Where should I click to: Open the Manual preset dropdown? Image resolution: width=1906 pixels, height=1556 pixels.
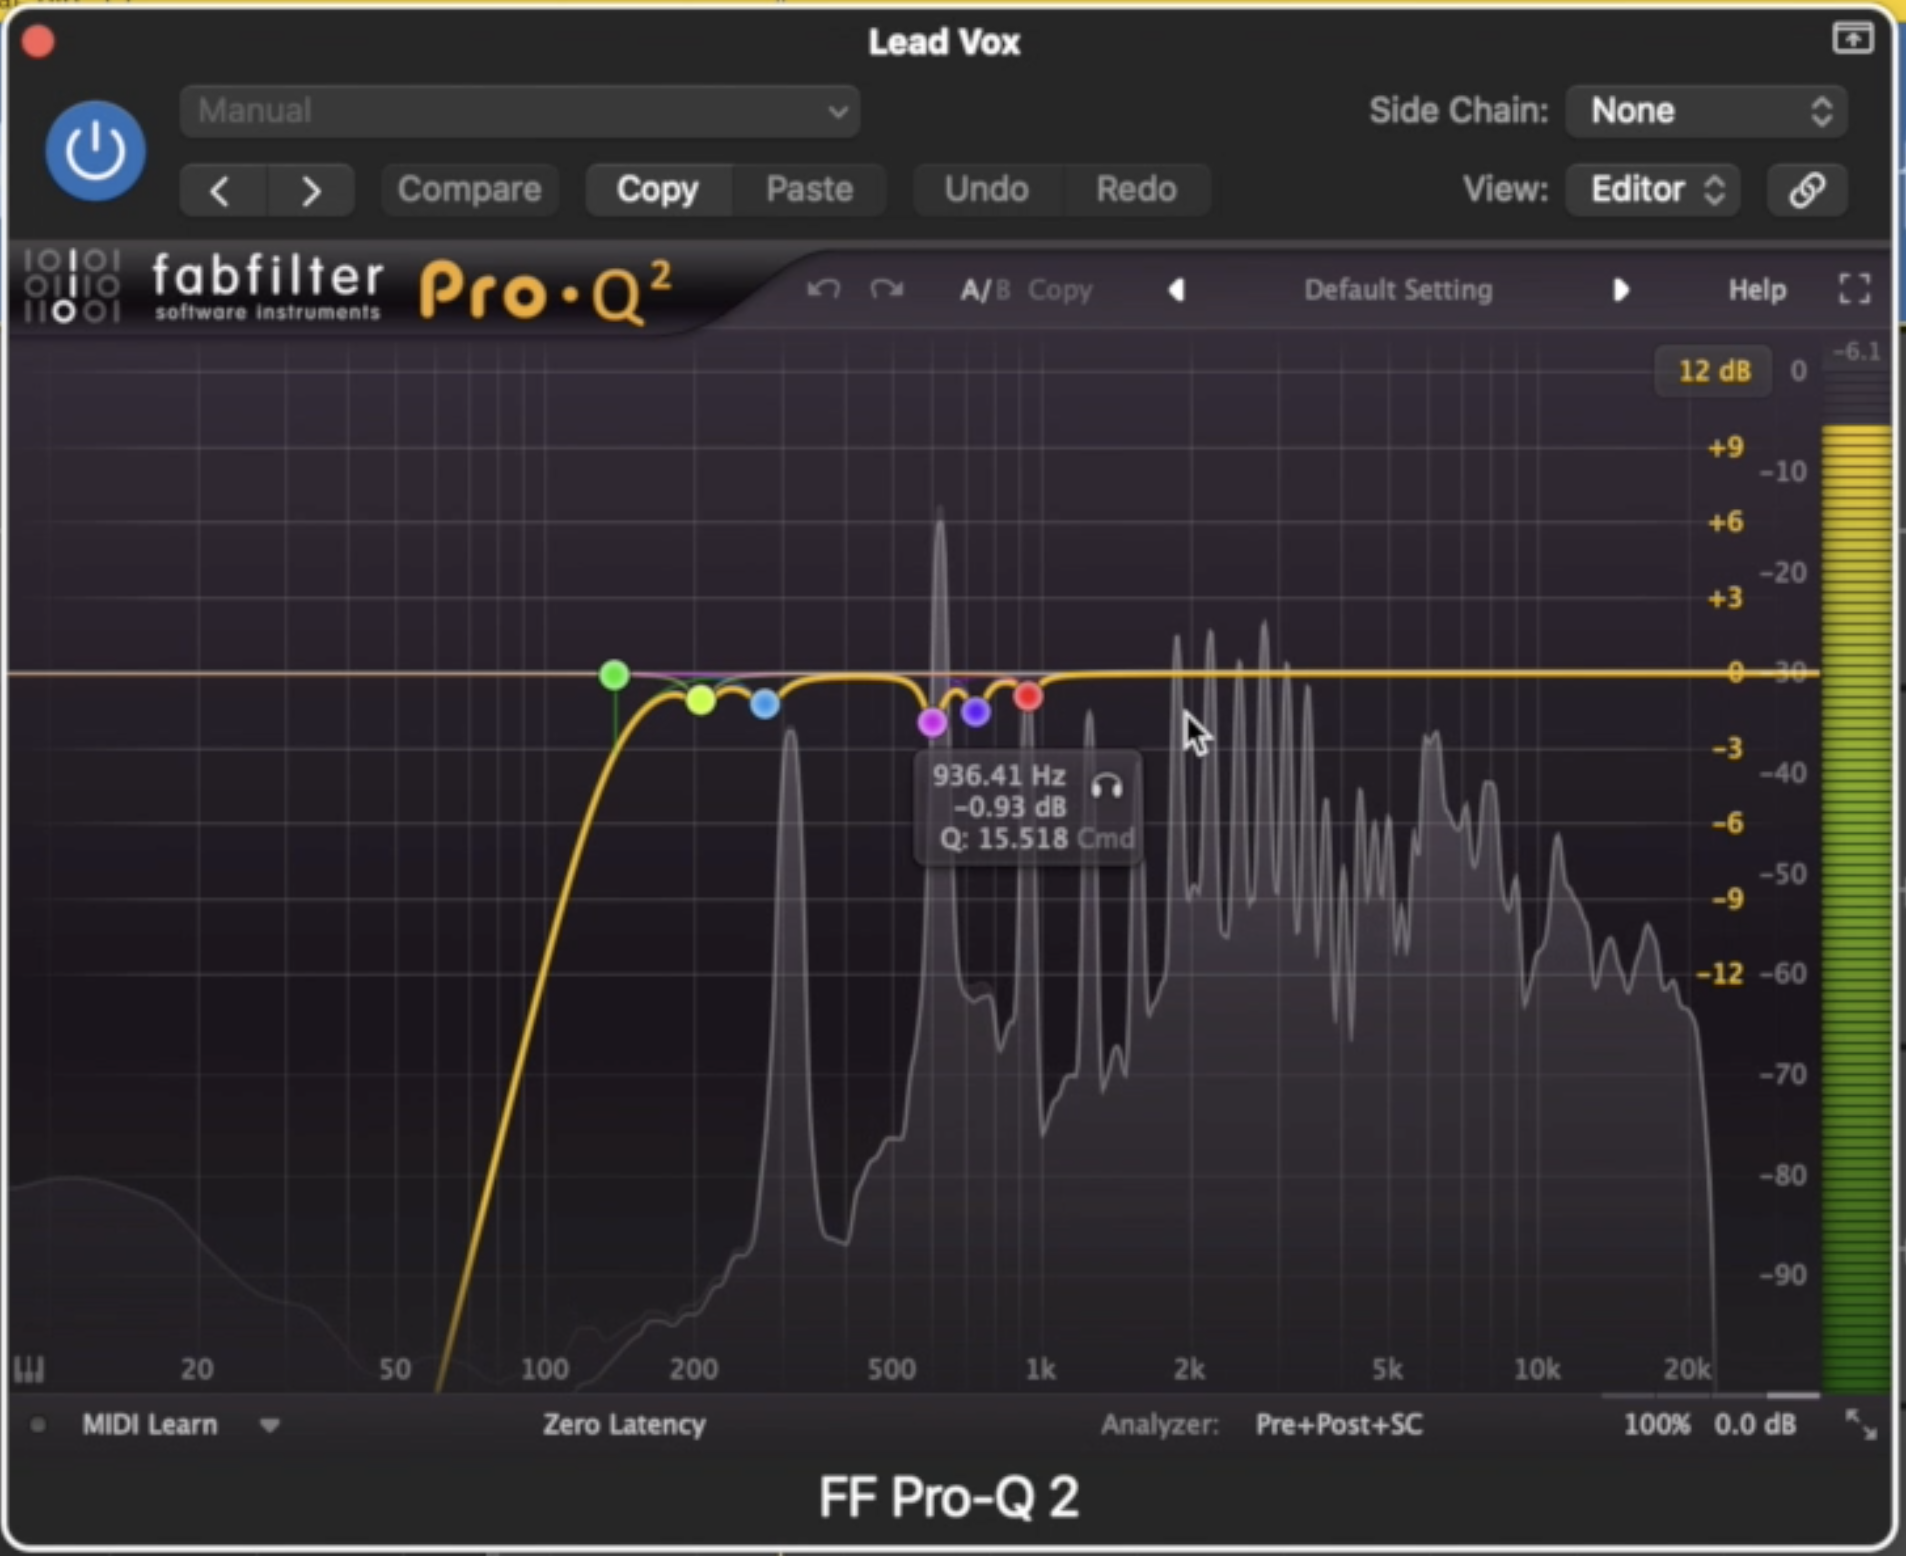(520, 111)
